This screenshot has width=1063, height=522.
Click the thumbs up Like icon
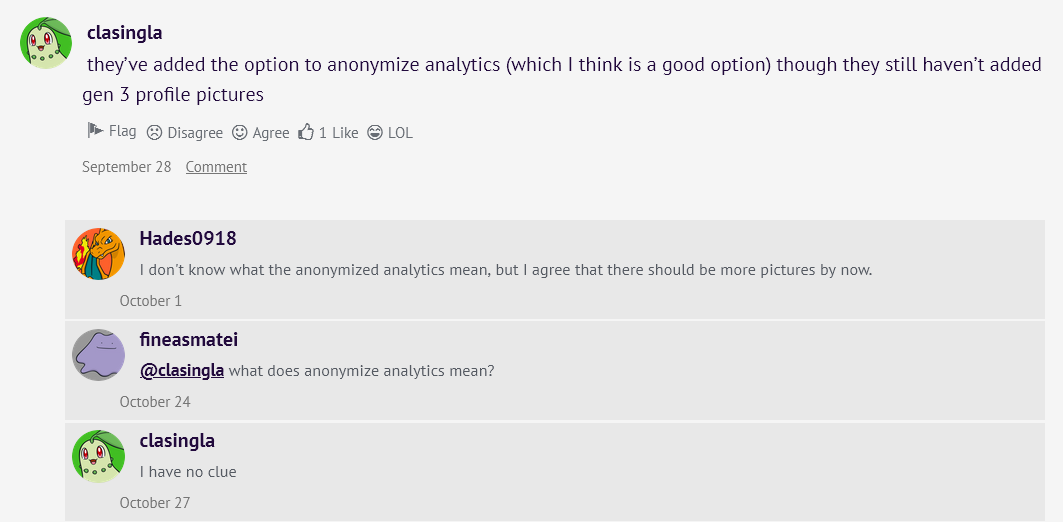click(x=306, y=132)
